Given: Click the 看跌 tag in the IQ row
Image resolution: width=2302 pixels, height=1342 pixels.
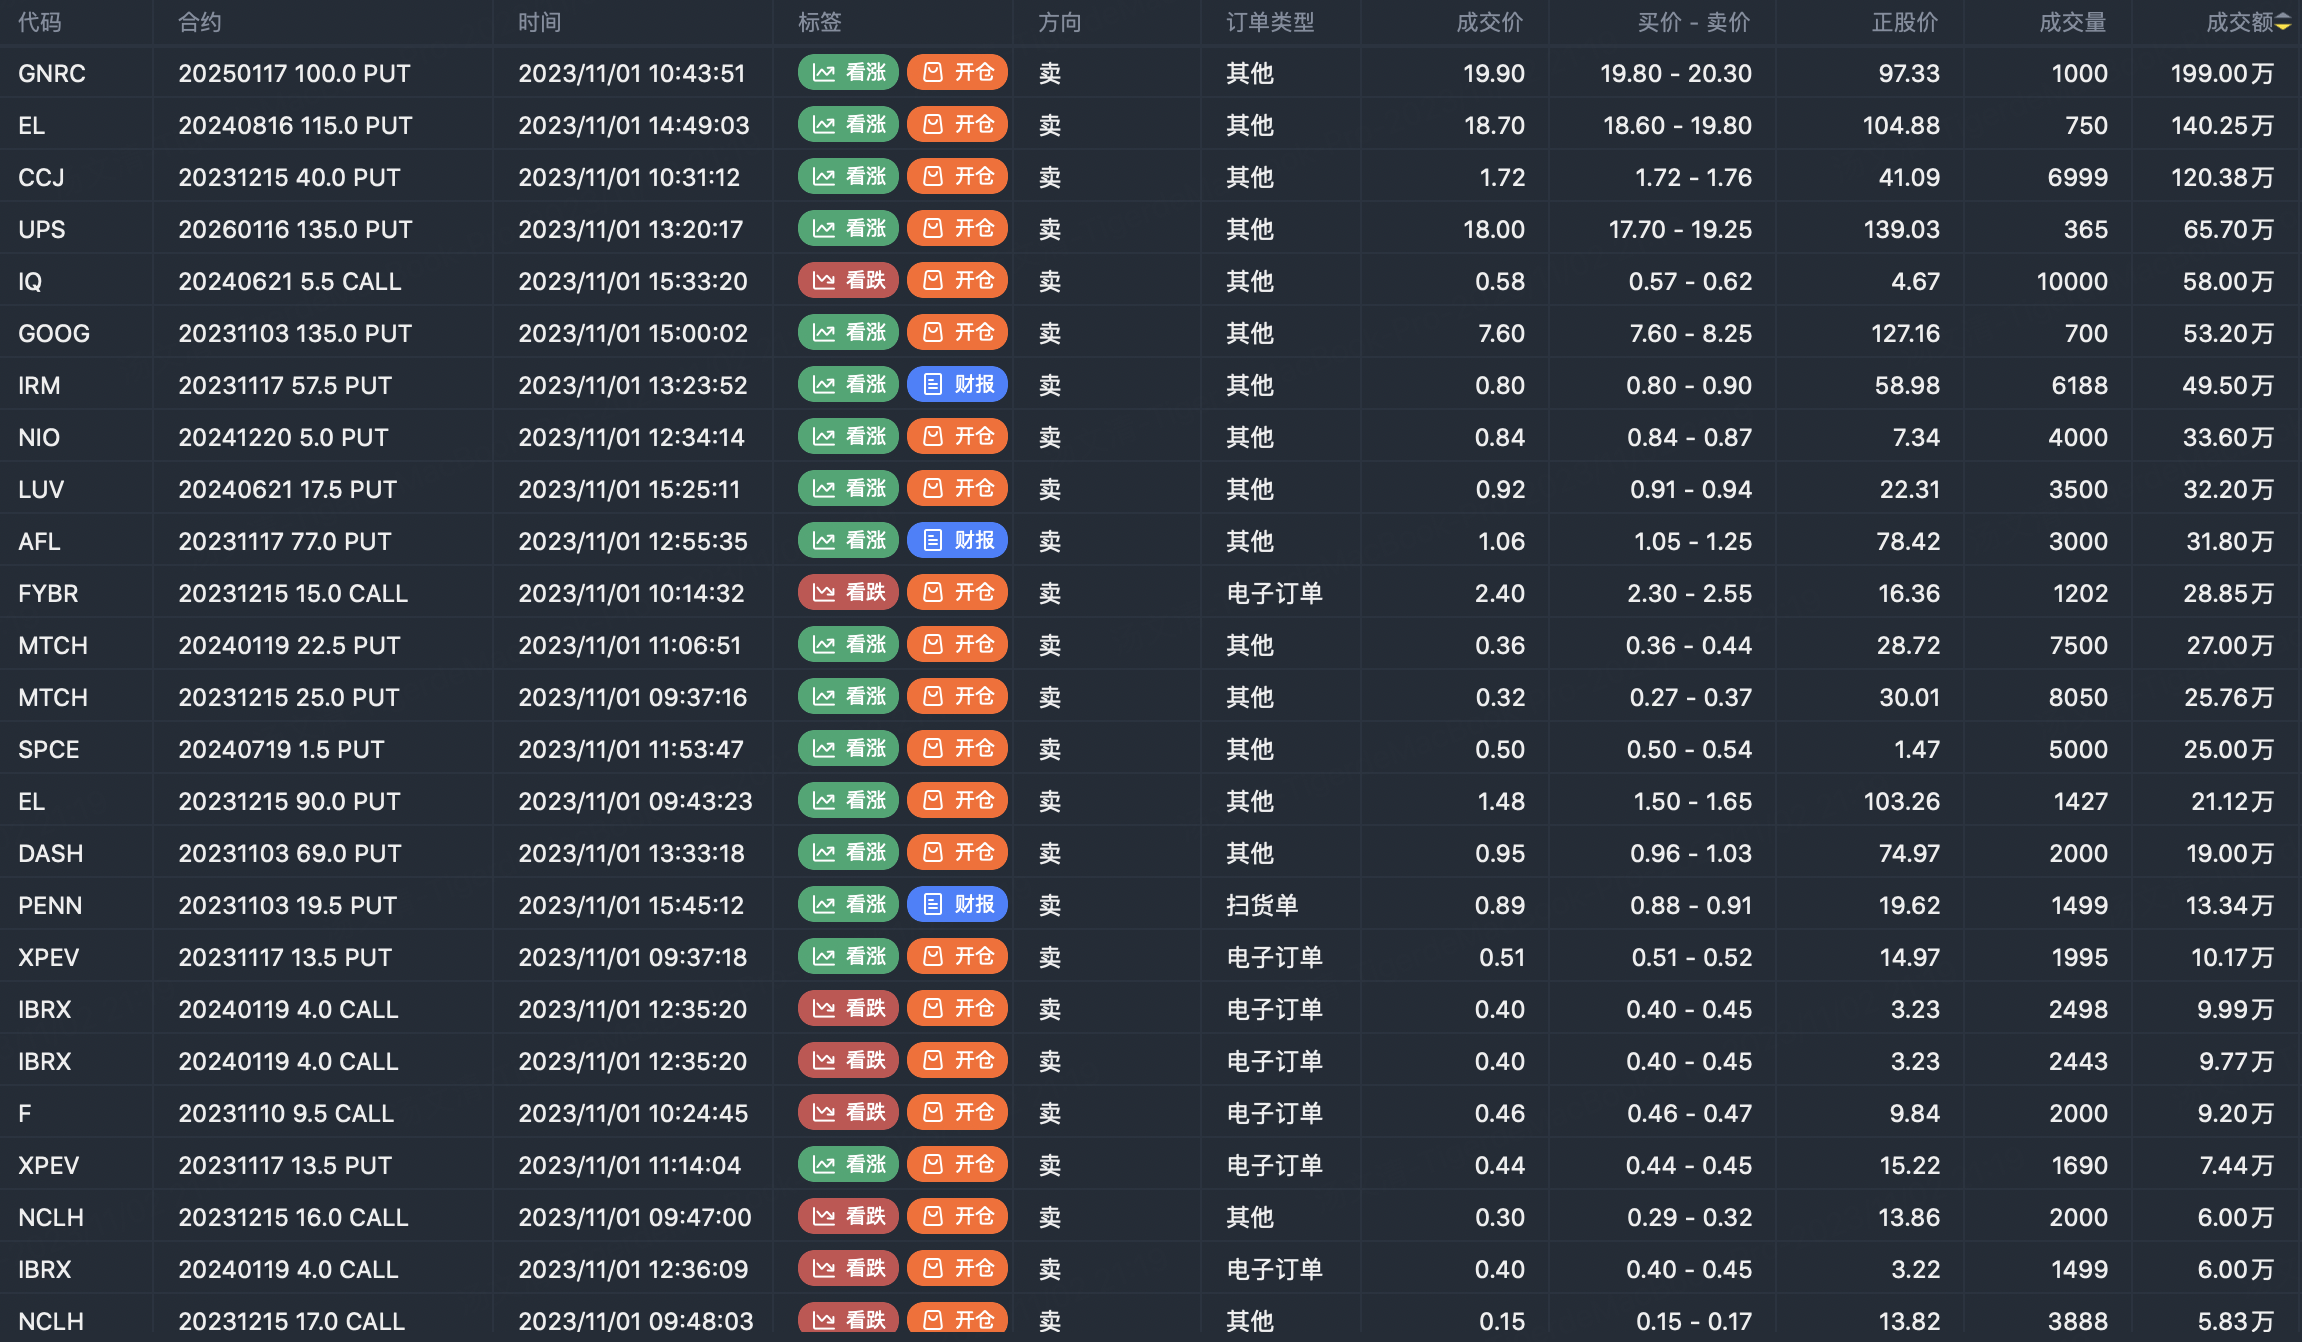Looking at the screenshot, I should tap(848, 281).
